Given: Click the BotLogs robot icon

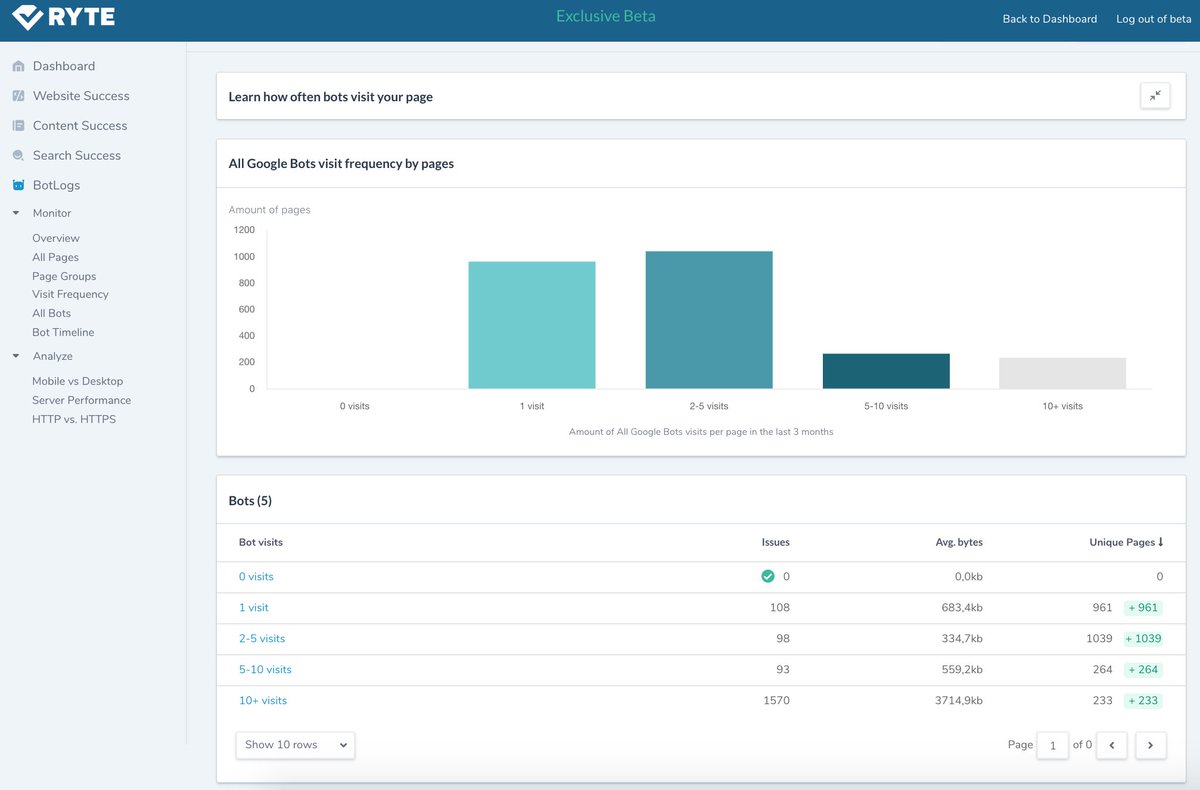Looking at the screenshot, I should click(x=18, y=185).
